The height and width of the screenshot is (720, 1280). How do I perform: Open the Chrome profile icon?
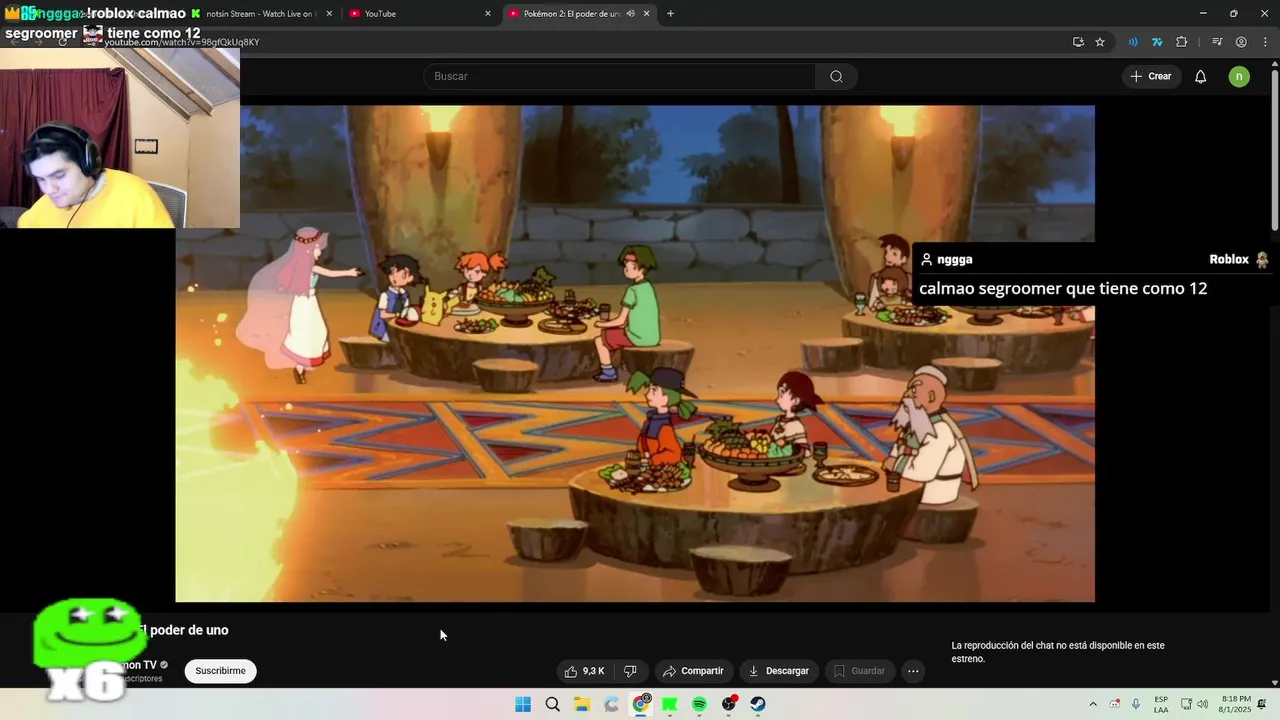(1241, 42)
